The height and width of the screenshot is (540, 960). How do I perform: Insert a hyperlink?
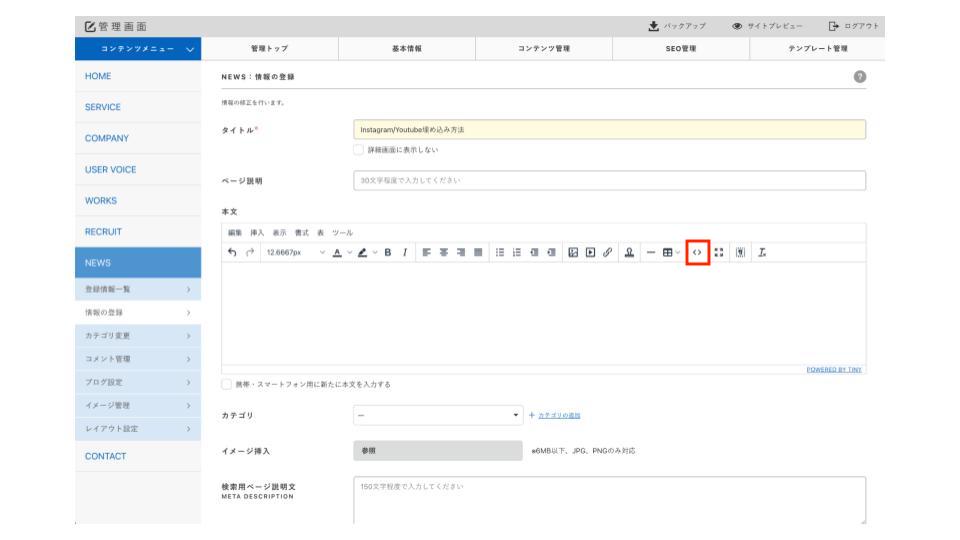[x=607, y=252]
